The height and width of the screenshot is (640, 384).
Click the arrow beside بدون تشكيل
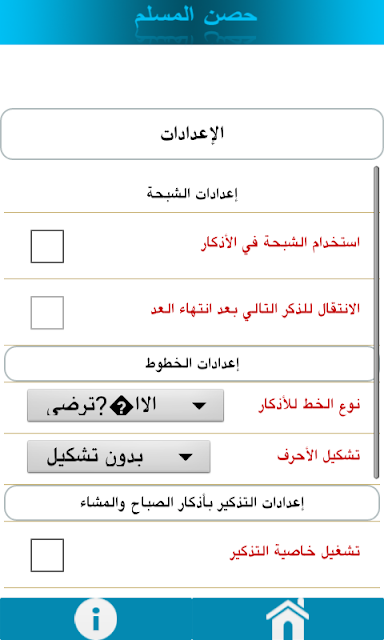point(186,457)
